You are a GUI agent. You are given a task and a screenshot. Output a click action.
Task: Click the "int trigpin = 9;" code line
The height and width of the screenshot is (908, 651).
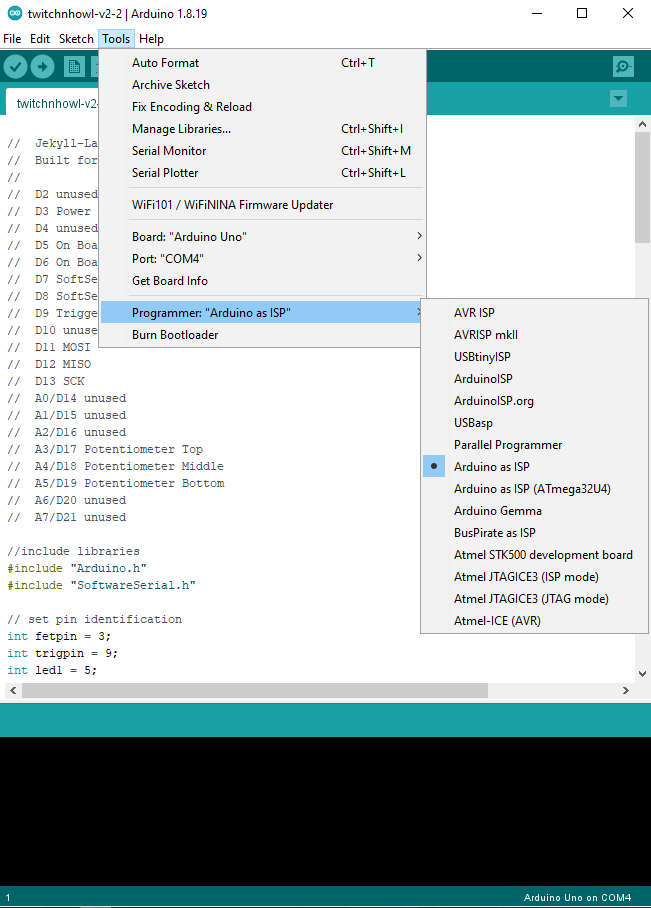[x=63, y=653]
